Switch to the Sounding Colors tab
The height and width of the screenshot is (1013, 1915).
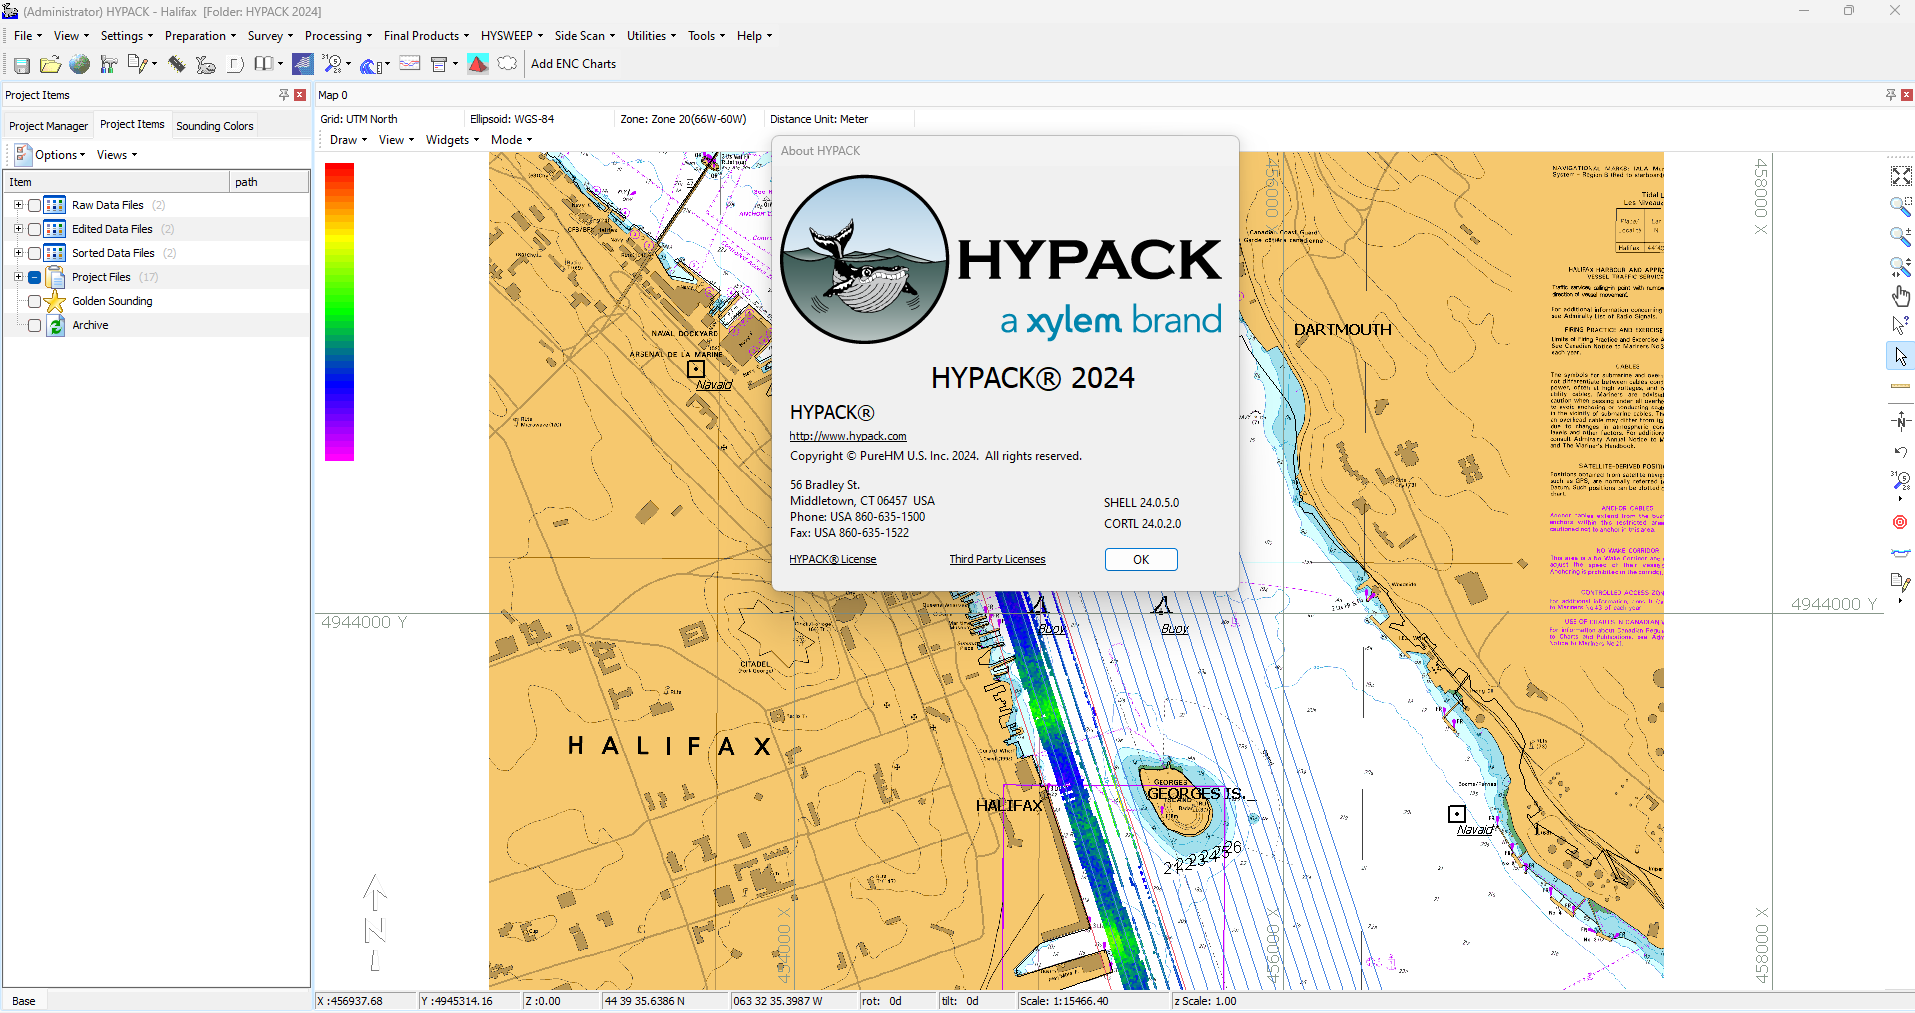[x=215, y=126]
